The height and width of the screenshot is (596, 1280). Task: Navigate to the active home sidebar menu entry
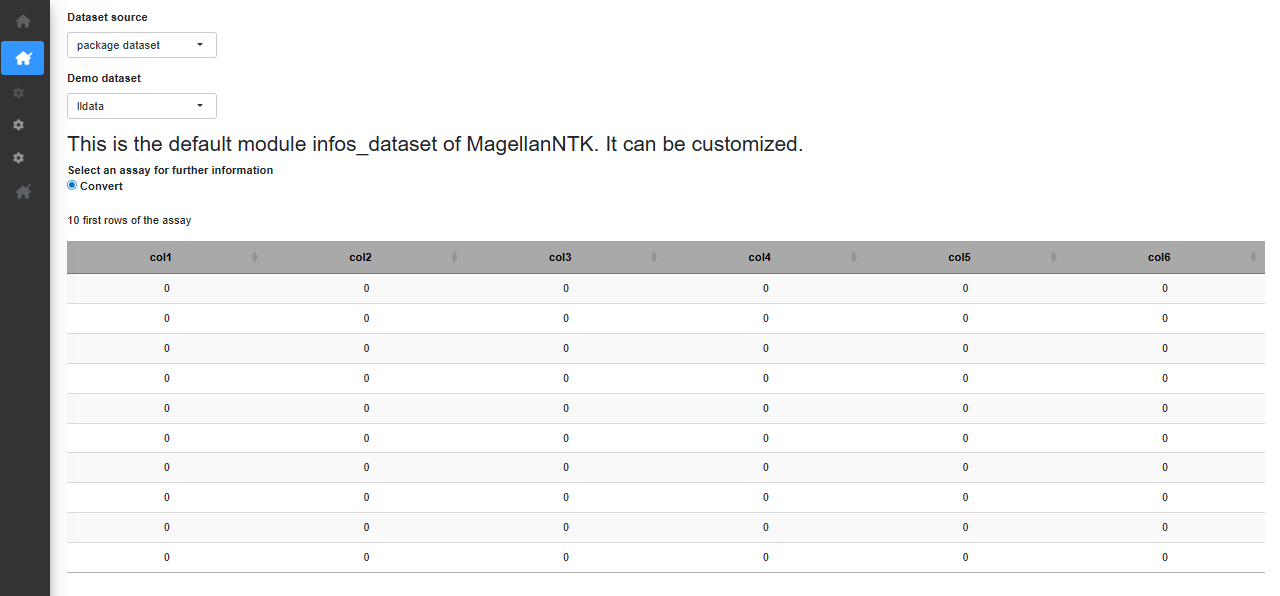(x=22, y=58)
